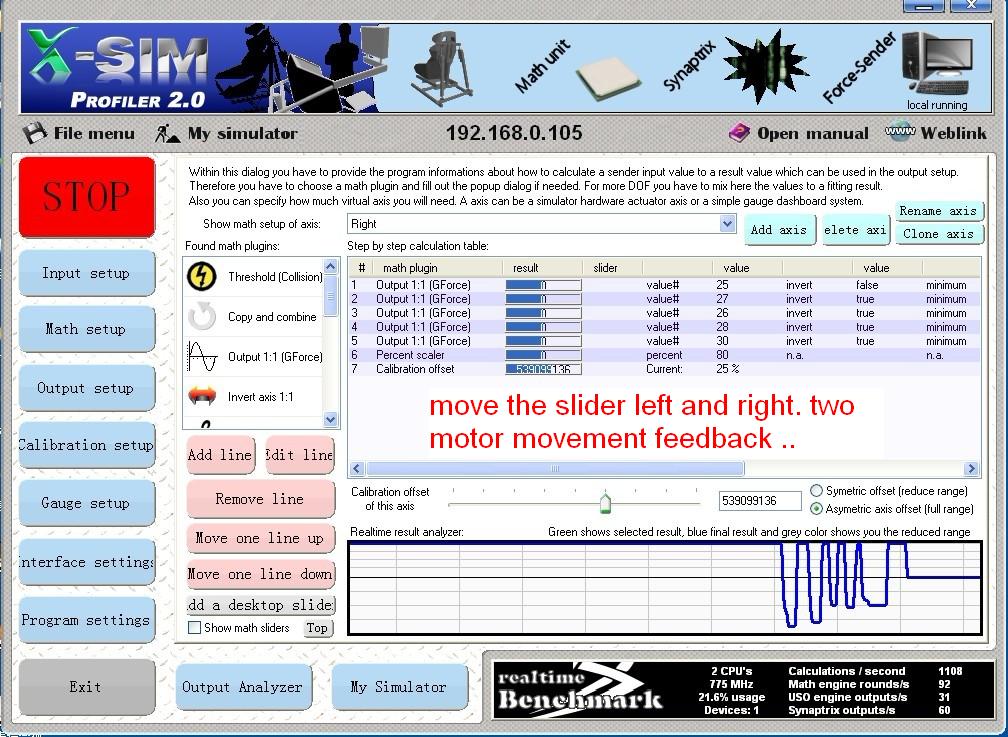Go to the Output setup page
1008x737 pixels.
pos(87,388)
